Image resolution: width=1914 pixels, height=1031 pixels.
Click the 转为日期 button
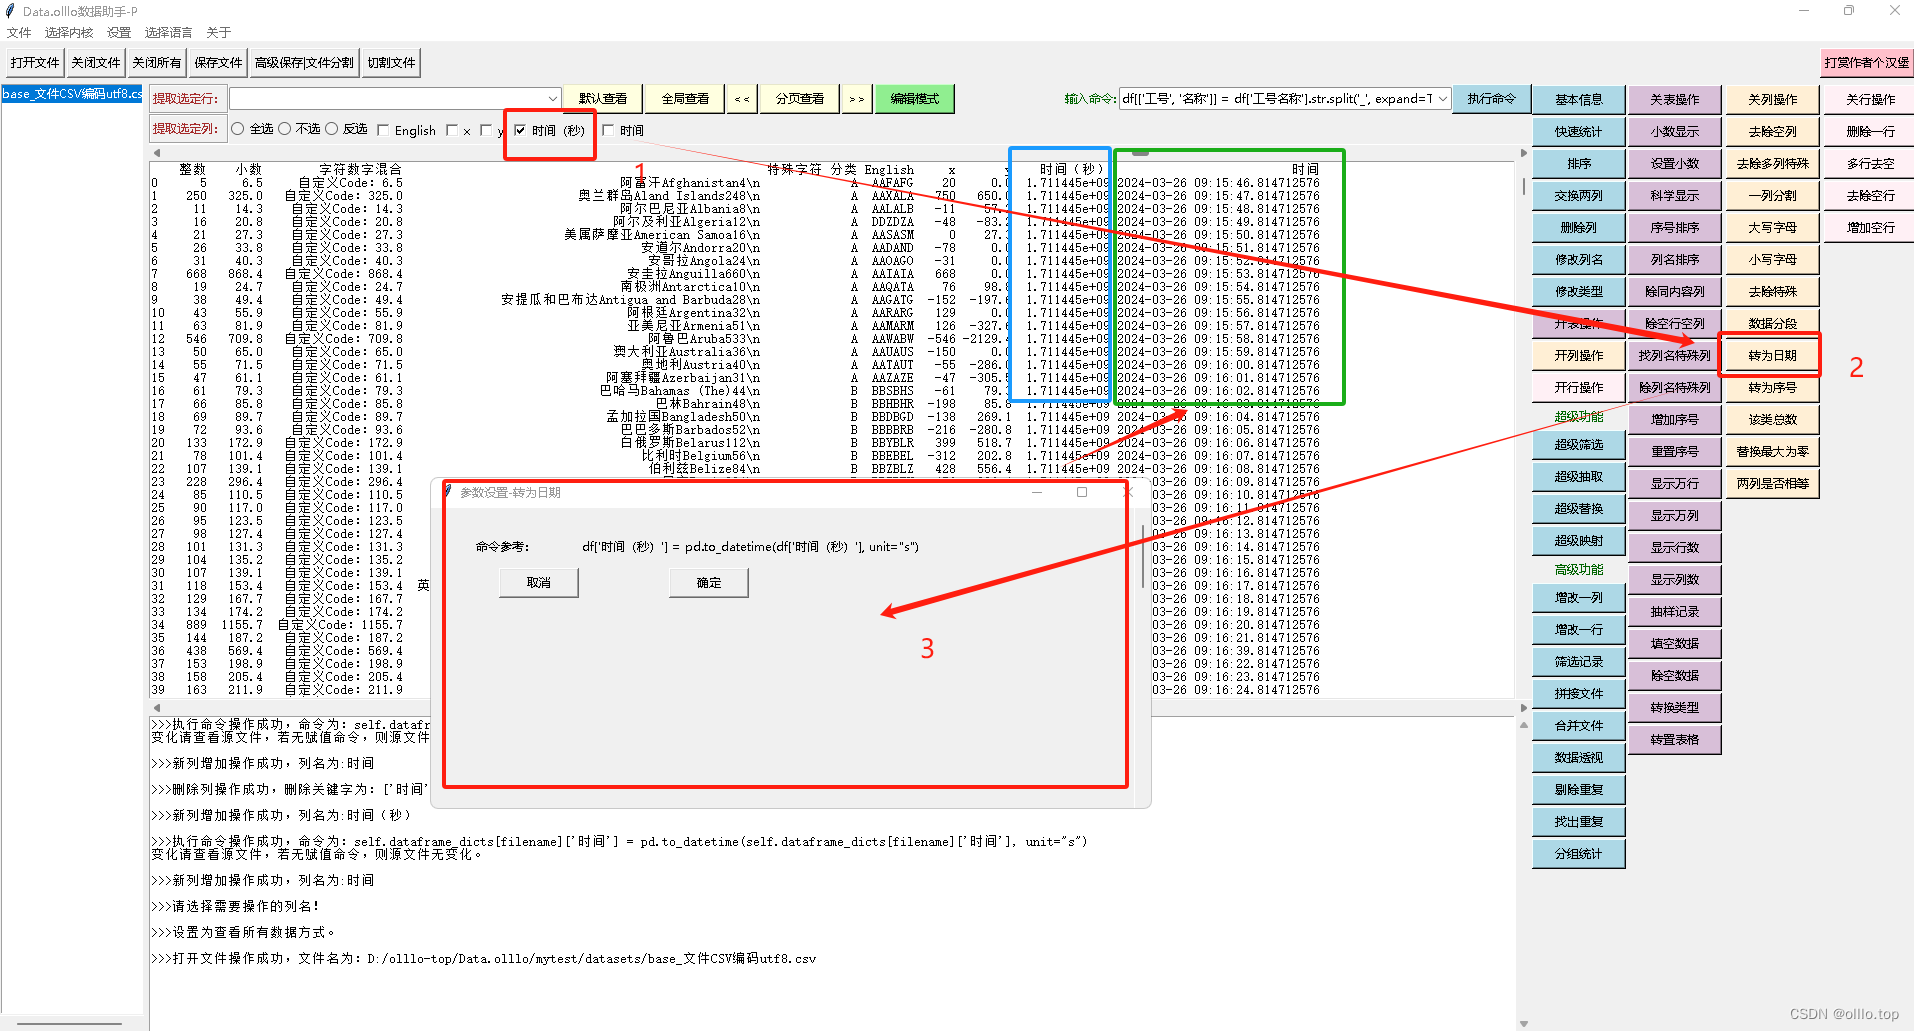(x=1772, y=355)
